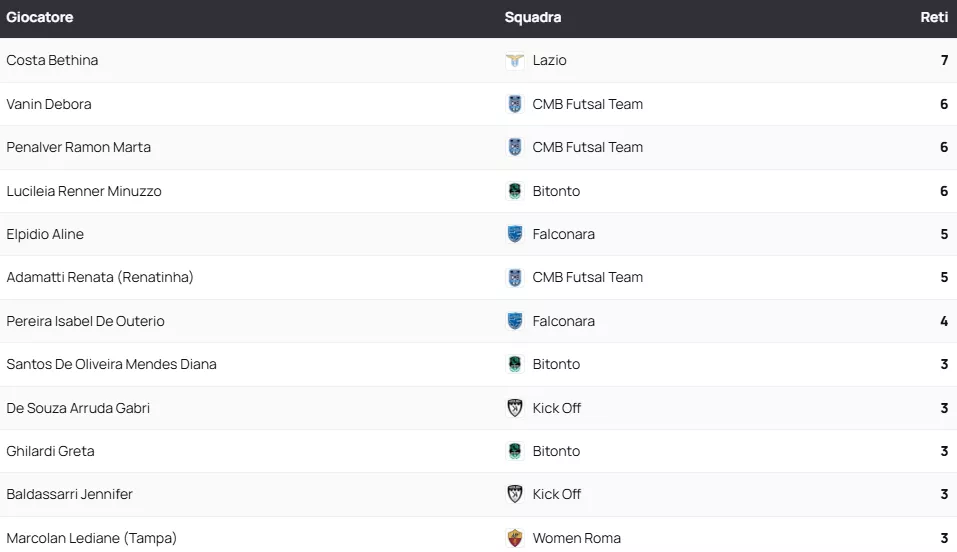This screenshot has width=957, height=552.
Task: Open the Lazio team name link
Action: (x=549, y=60)
